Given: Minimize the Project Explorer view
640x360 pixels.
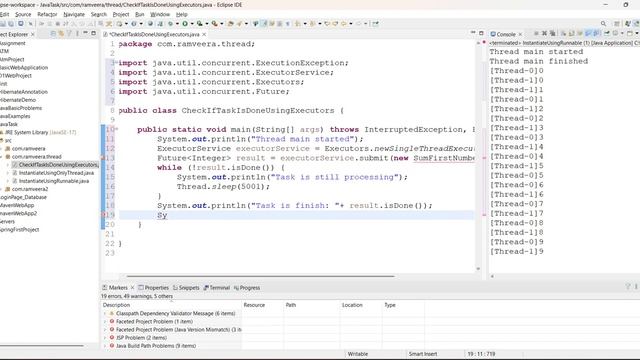Looking at the screenshot, I should coord(85,33).
